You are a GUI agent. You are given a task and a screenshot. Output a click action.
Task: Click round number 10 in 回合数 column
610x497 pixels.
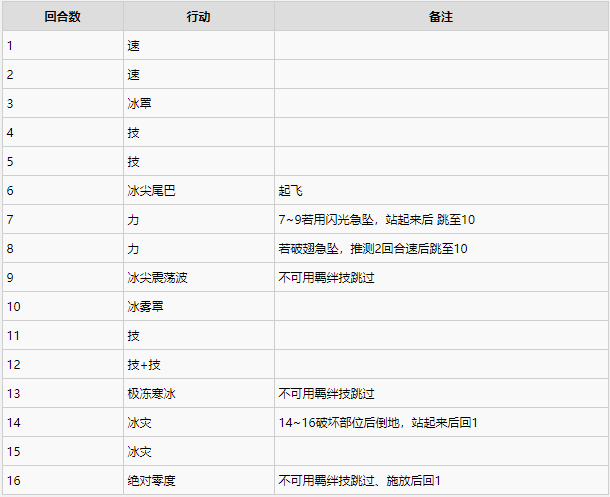click(13, 307)
